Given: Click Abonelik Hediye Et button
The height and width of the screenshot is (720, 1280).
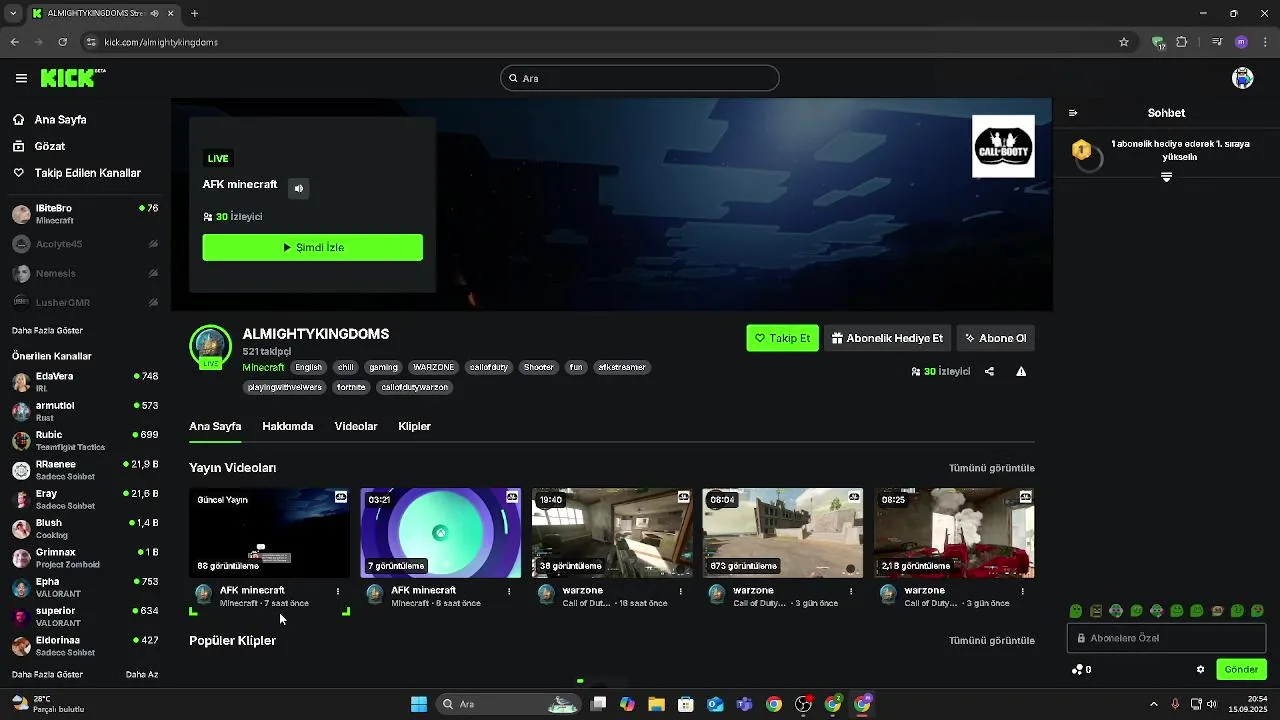Looking at the screenshot, I should [x=887, y=338].
